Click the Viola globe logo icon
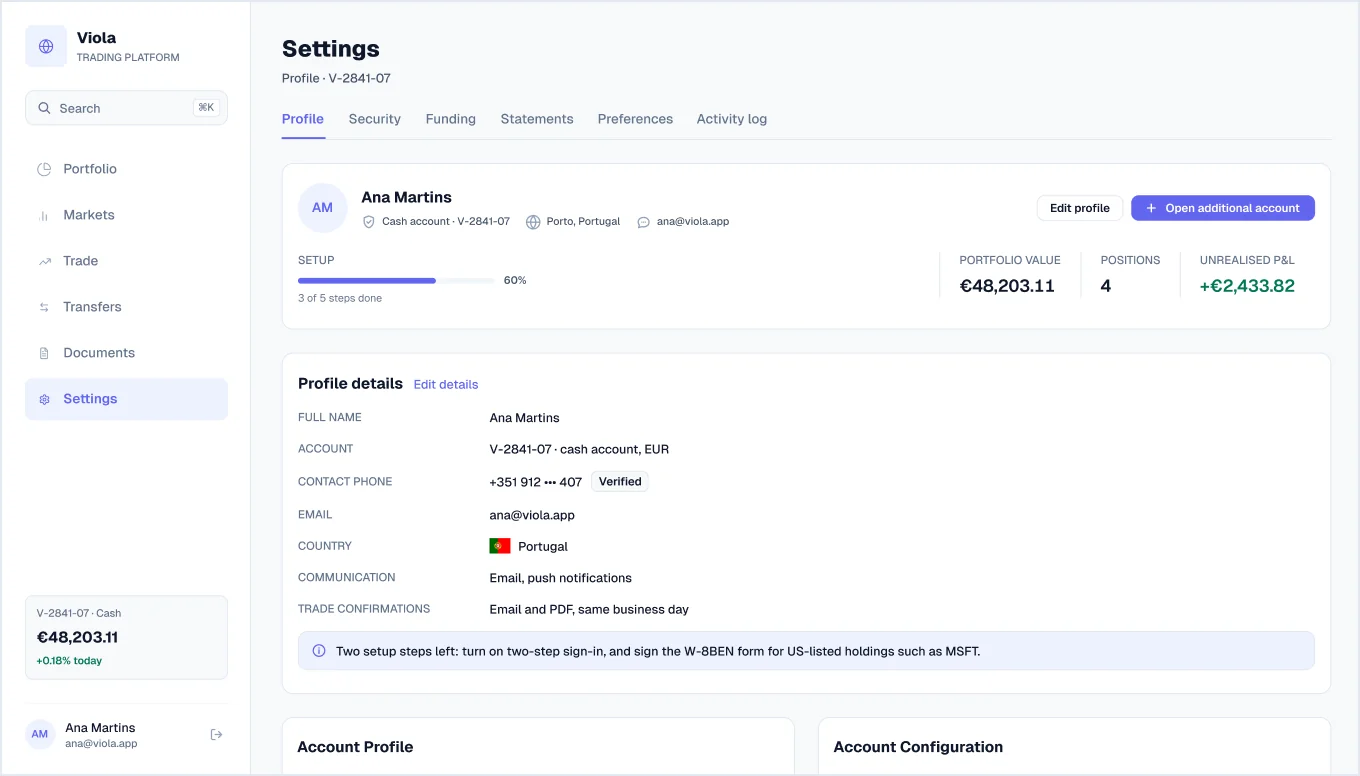The width and height of the screenshot is (1360, 776). click(x=46, y=46)
